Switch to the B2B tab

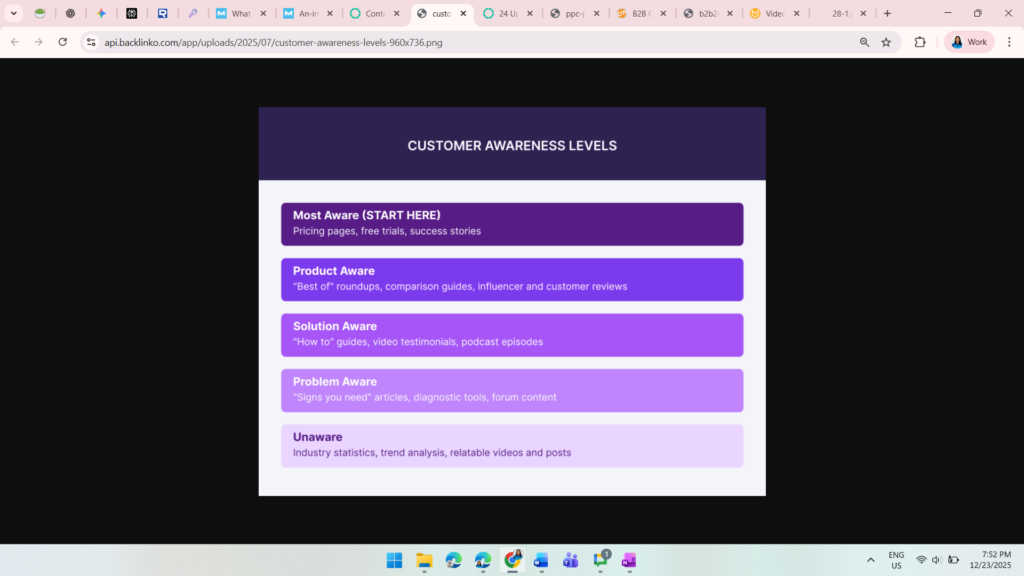tap(638, 13)
